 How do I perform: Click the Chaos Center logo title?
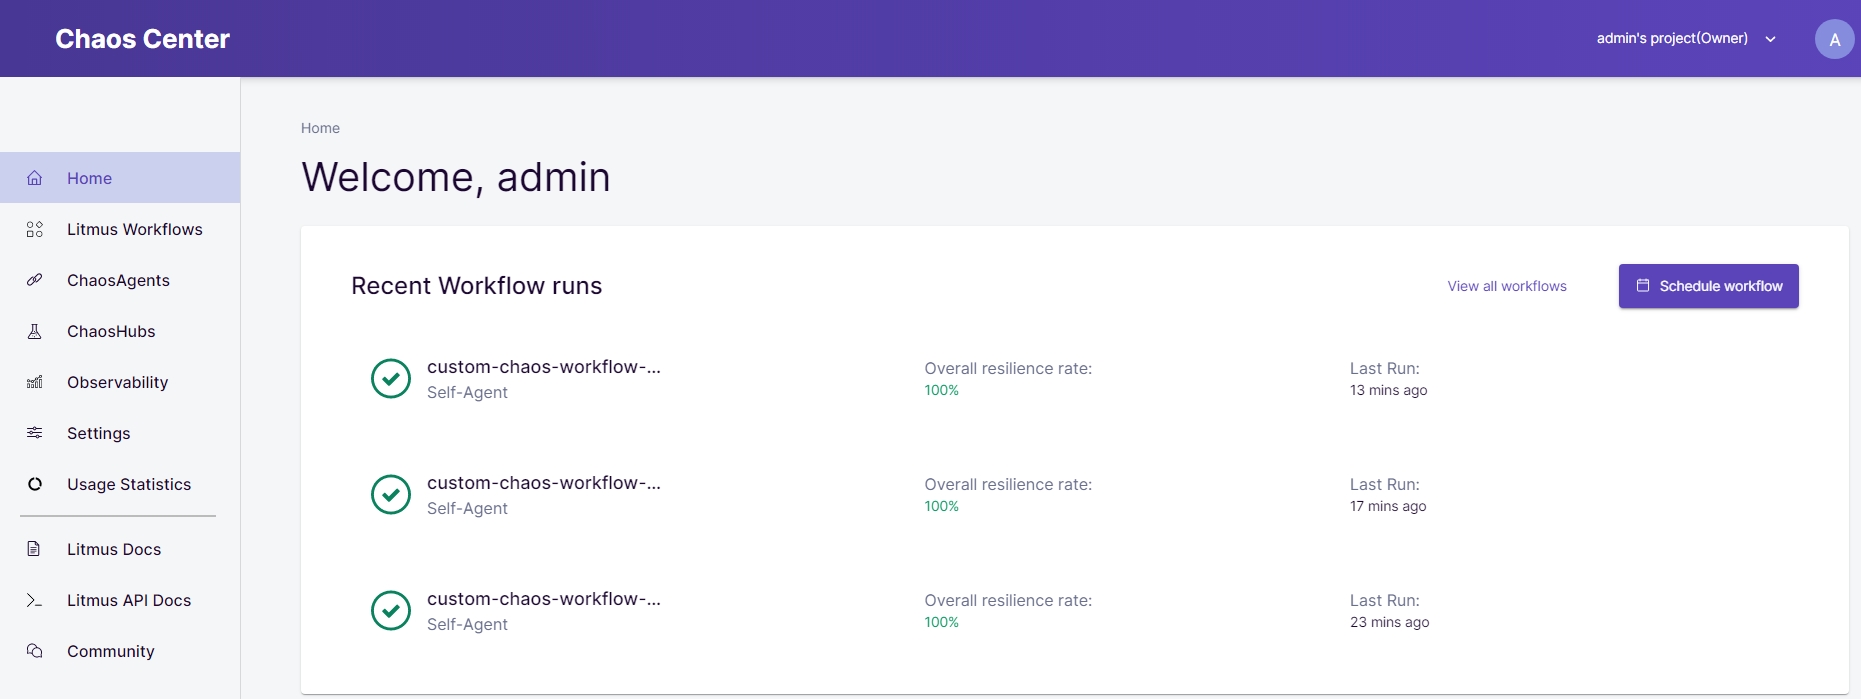click(142, 39)
